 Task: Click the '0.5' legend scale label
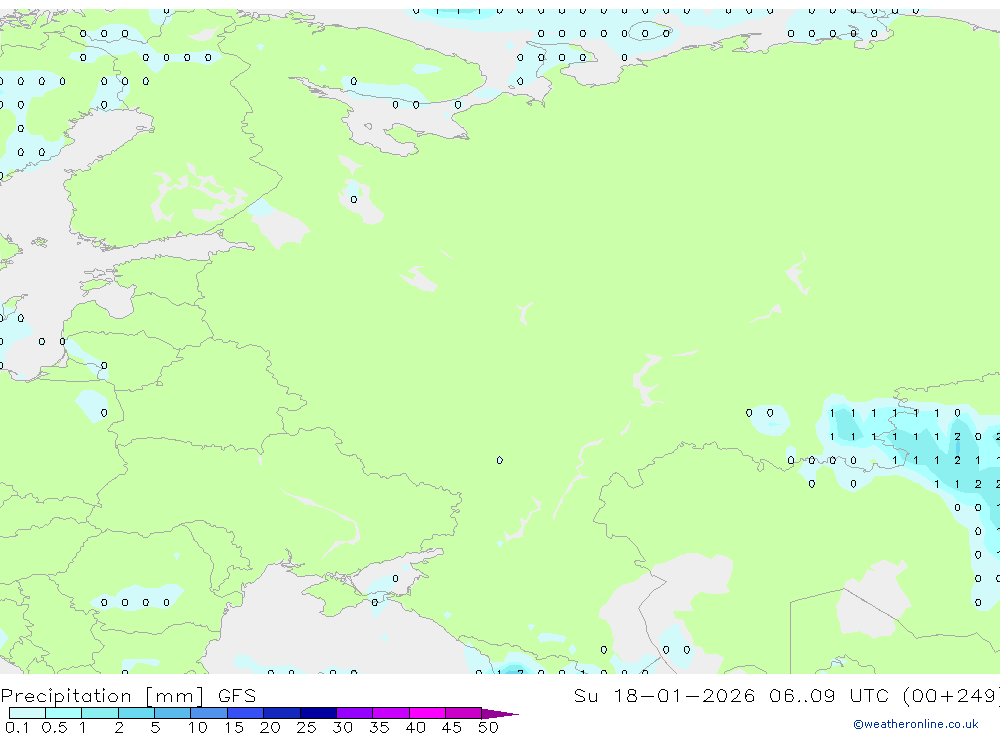tap(54, 727)
